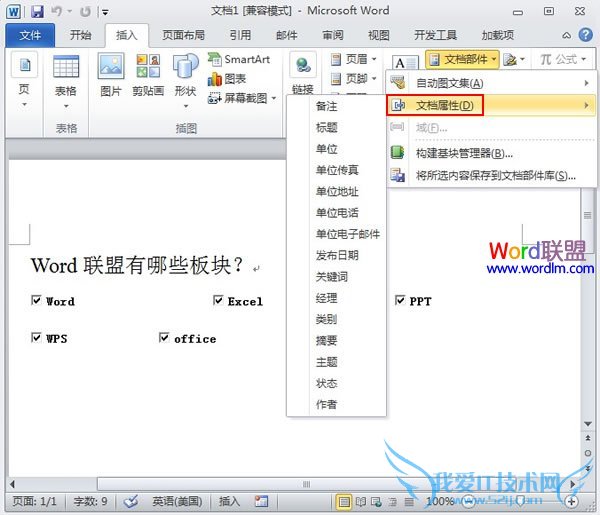
Task: Switch to draft view icon
Action: 409,501
